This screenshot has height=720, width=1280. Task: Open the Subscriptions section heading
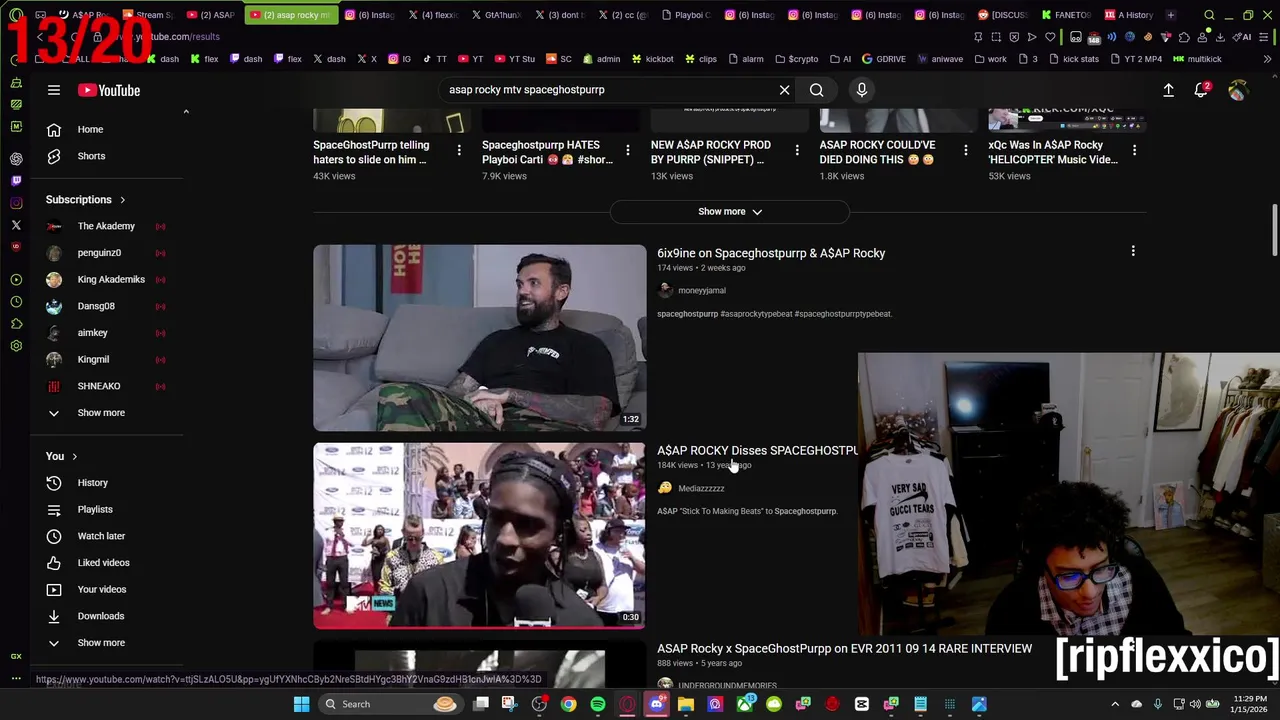[x=85, y=200]
